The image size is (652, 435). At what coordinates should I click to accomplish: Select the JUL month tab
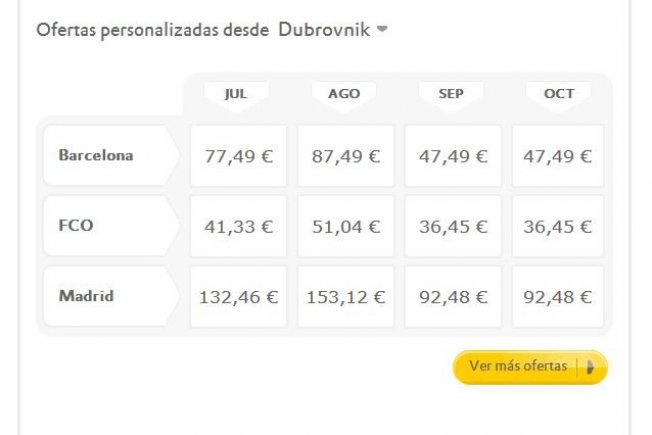(x=236, y=95)
